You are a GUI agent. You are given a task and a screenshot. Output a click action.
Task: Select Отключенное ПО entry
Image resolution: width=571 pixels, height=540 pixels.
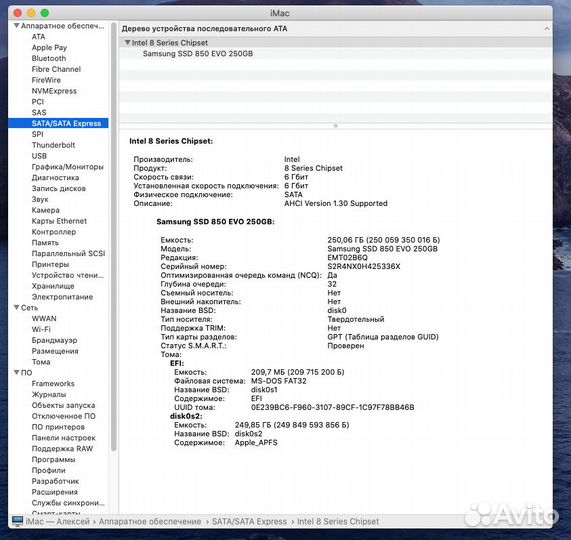pyautogui.click(x=63, y=416)
